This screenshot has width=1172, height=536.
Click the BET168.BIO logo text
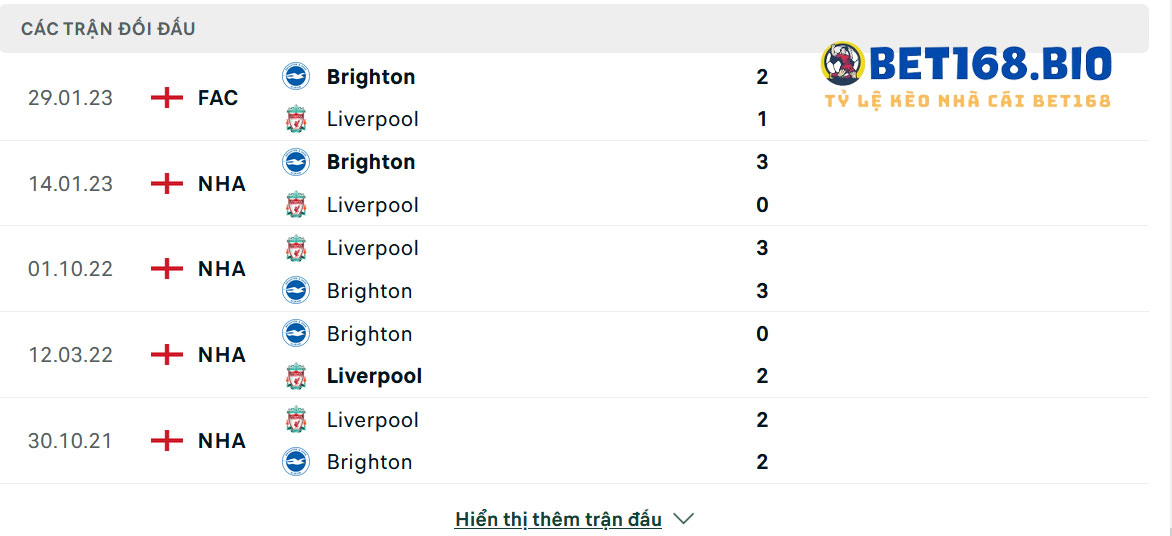pos(990,64)
